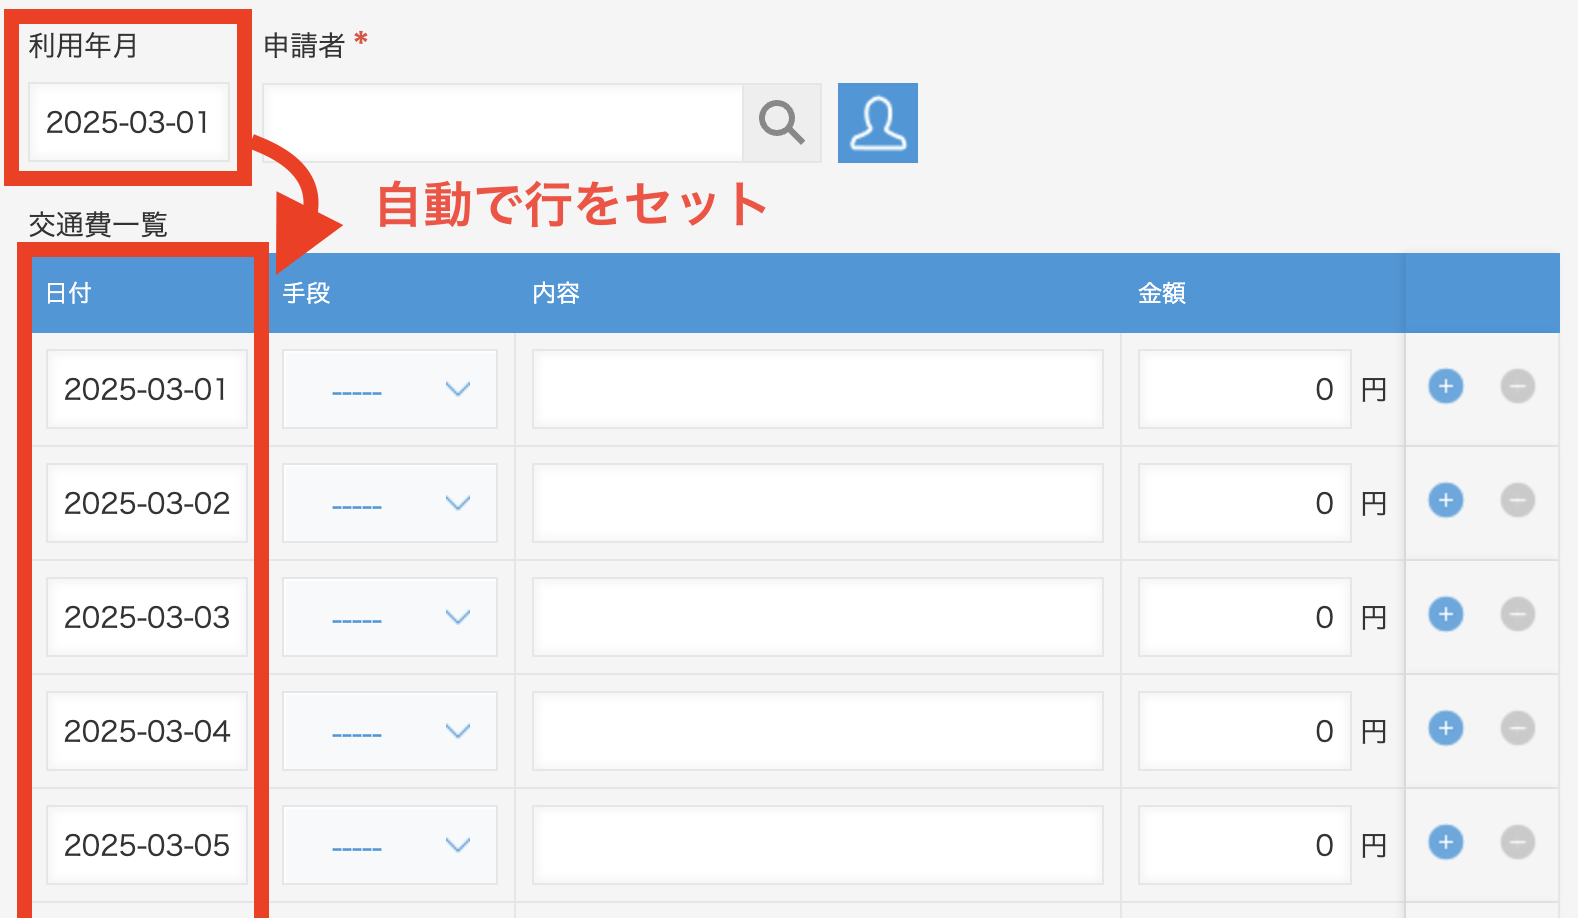Screen dimensions: 1578x918
Task: Remove the 2025-03-05 row
Action: point(1518,842)
